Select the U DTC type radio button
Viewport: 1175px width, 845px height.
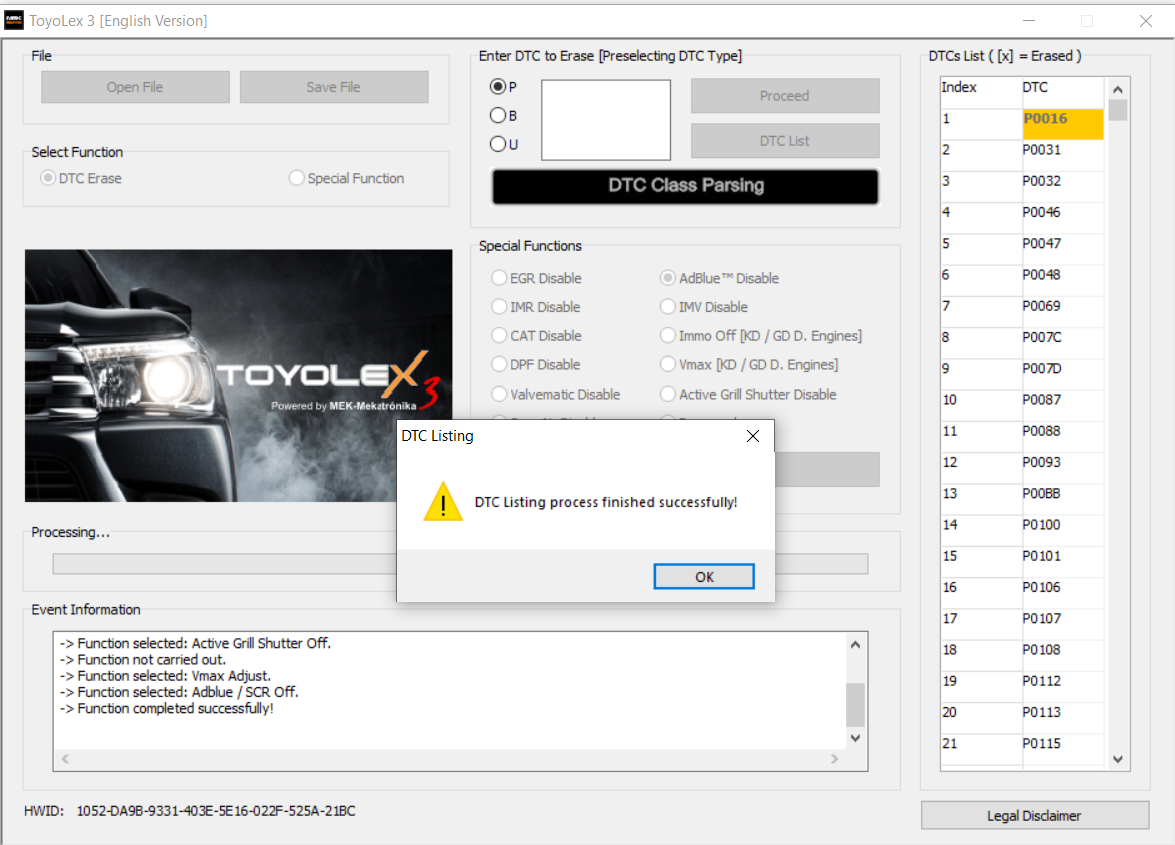point(498,144)
